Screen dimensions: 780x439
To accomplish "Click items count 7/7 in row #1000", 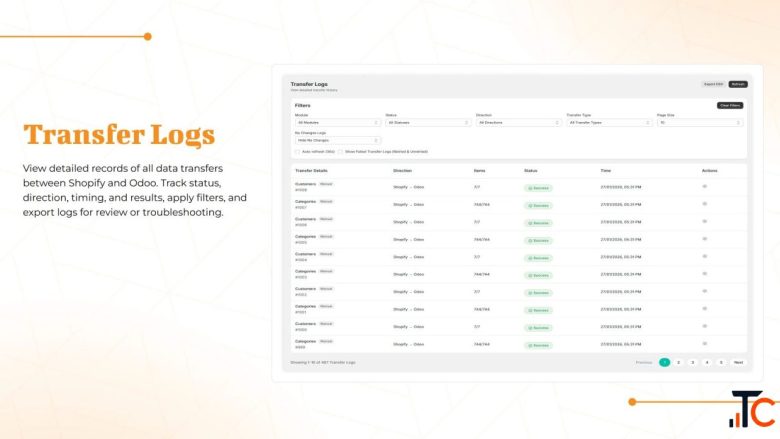I will tap(477, 327).
